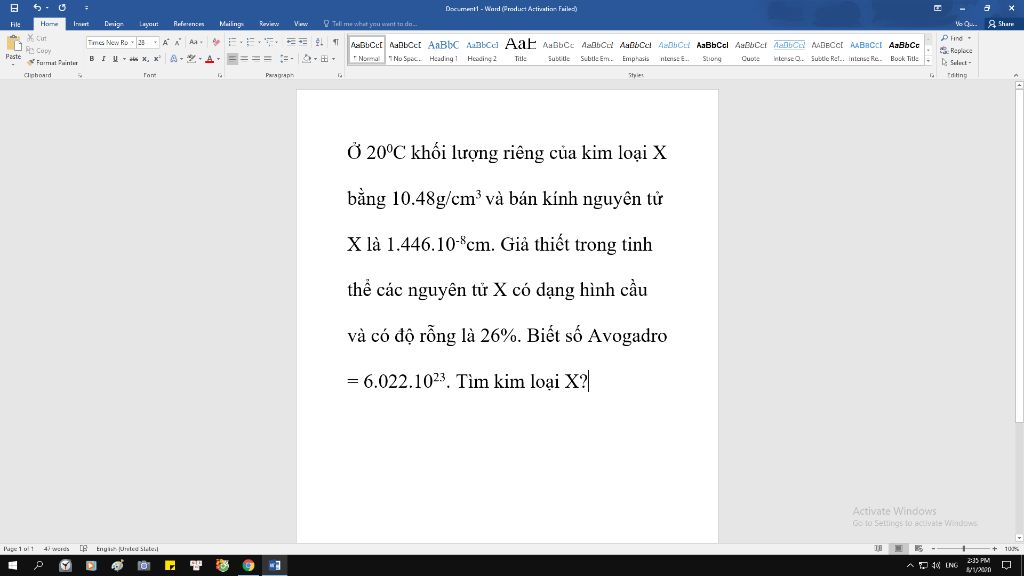Screen dimensions: 1024x576
Task: Toggle paragraph marks display
Action: click(336, 42)
